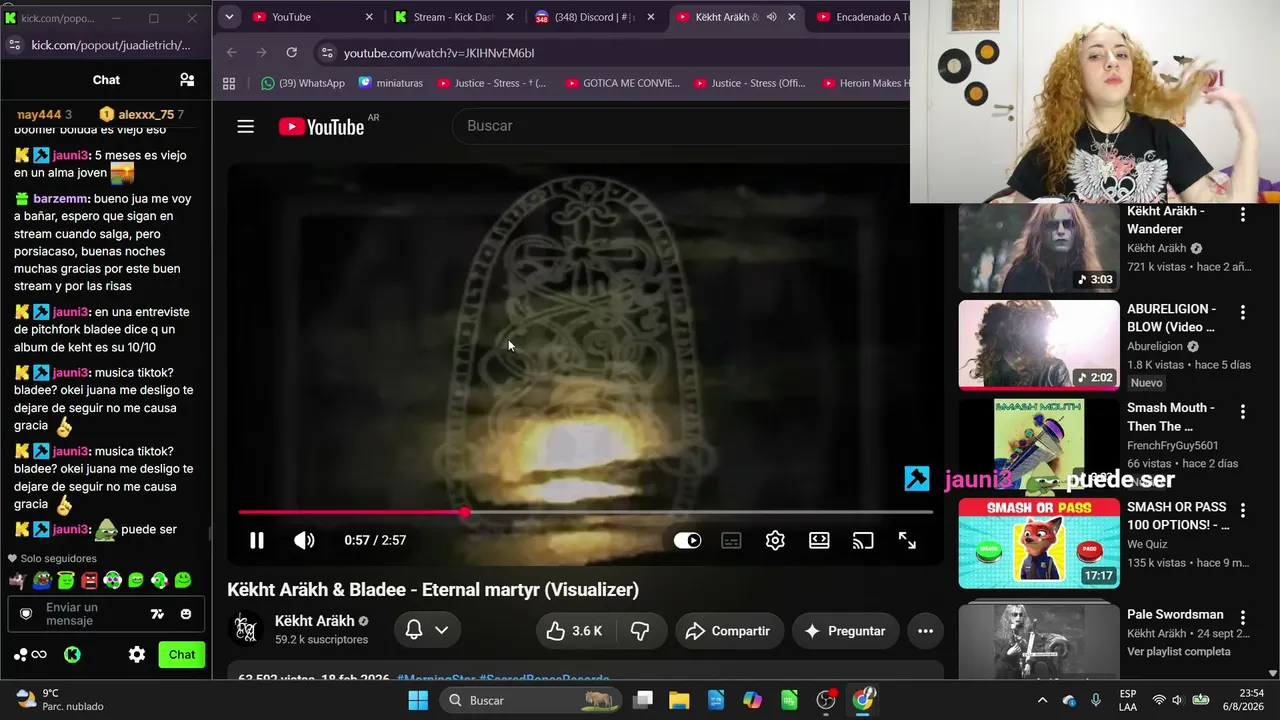Open the Këkht Aräkh Wanderer video thumbnail

1039,248
